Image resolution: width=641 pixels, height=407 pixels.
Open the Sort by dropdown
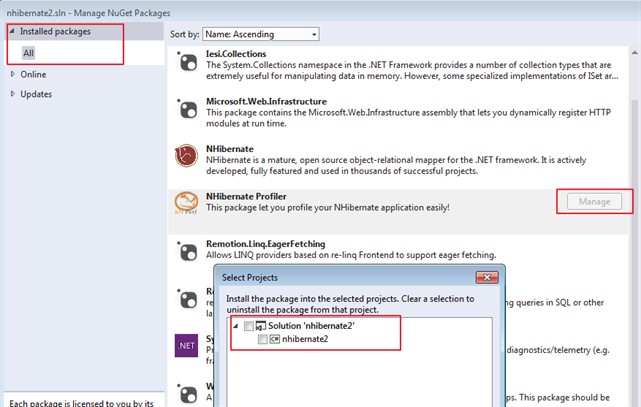261,34
